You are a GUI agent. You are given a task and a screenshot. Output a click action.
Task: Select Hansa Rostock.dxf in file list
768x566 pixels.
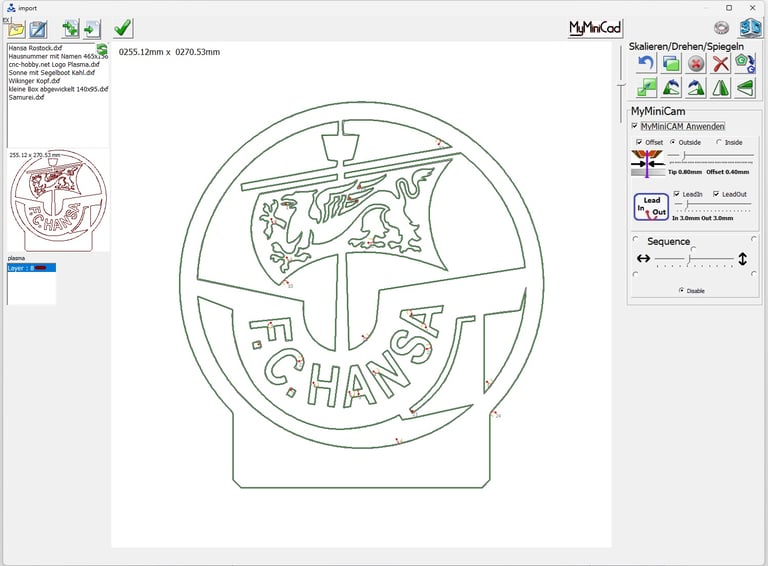pos(35,48)
